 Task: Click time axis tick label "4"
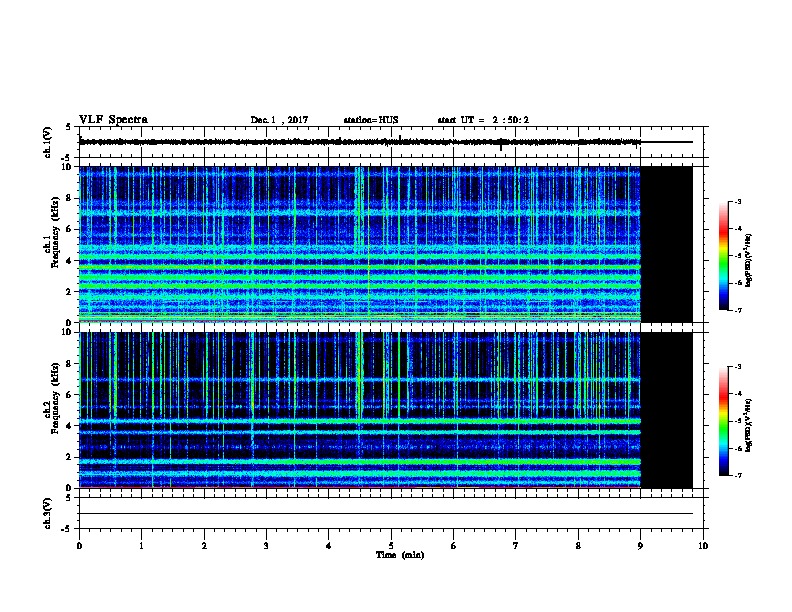(328, 545)
